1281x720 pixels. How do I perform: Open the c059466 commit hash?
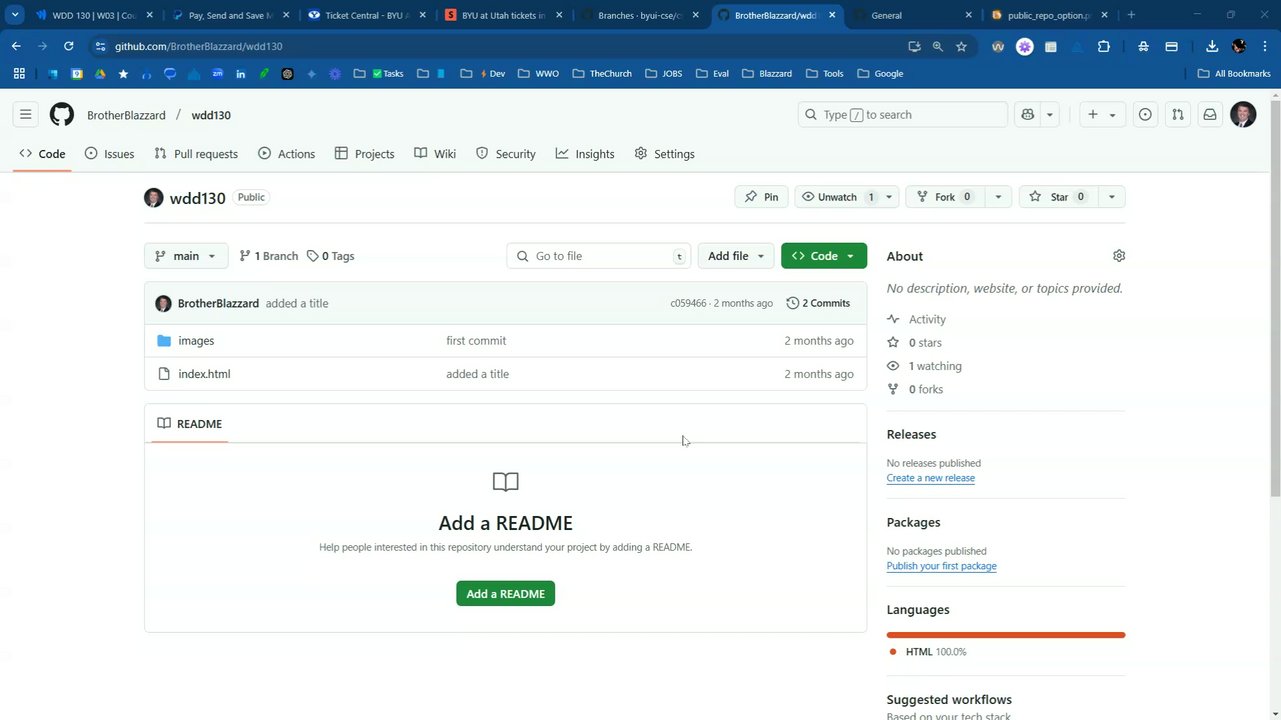(688, 303)
